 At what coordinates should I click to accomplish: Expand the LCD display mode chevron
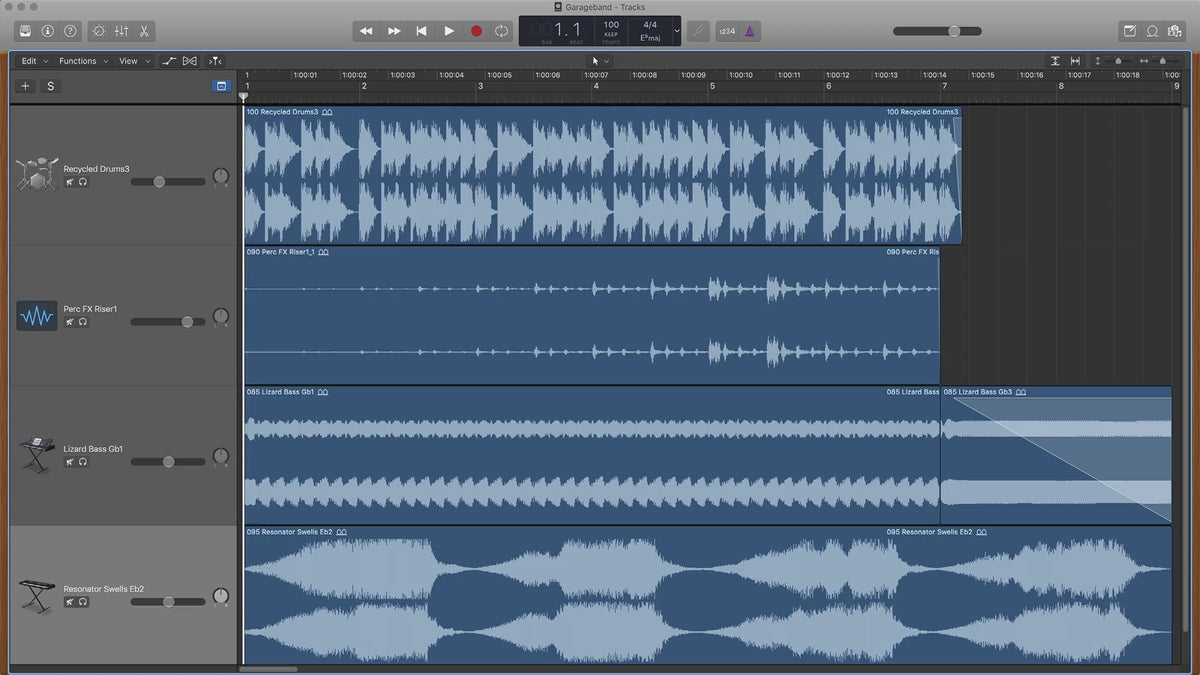coord(677,31)
